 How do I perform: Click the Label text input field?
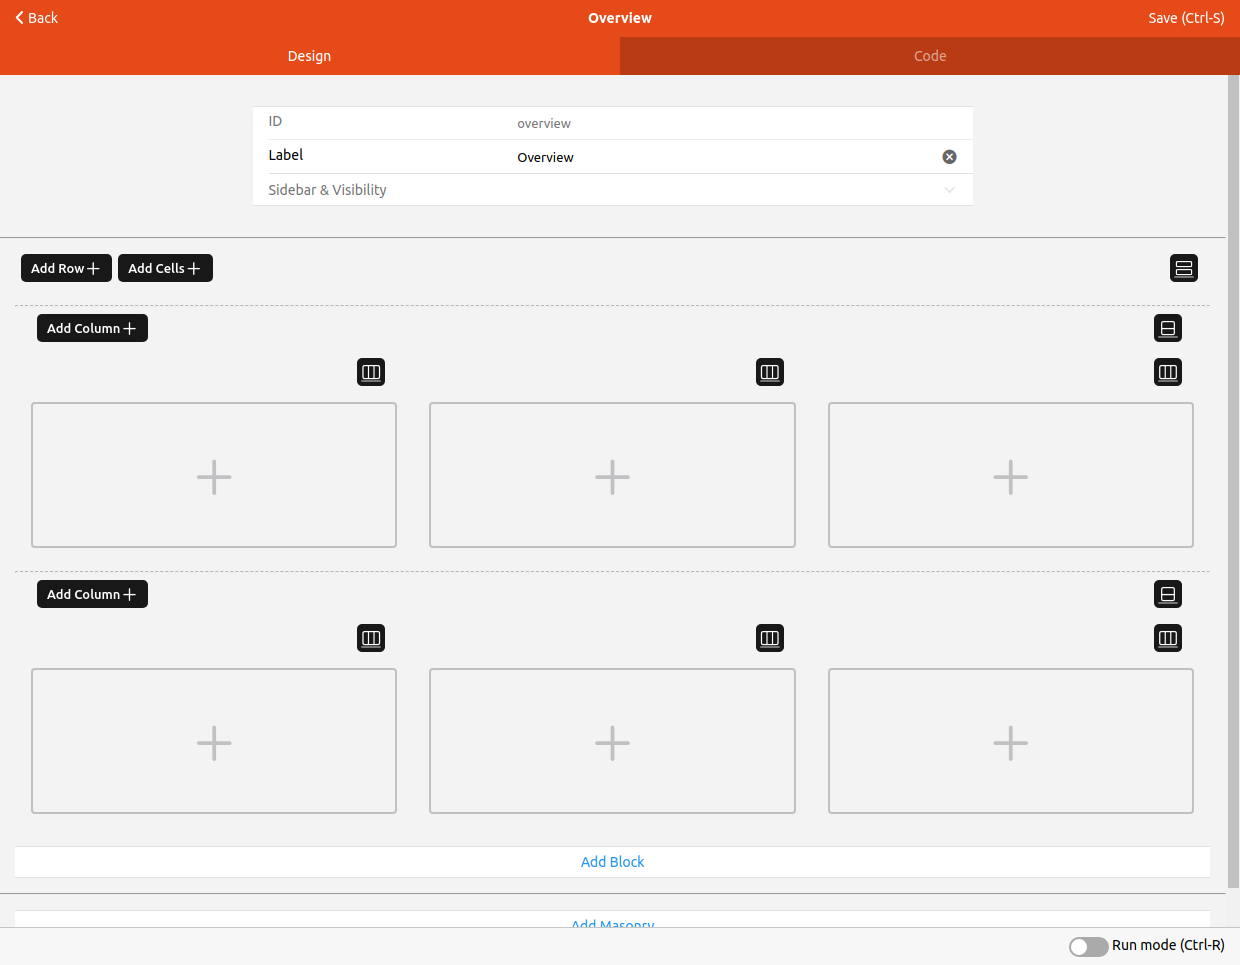[720, 157]
